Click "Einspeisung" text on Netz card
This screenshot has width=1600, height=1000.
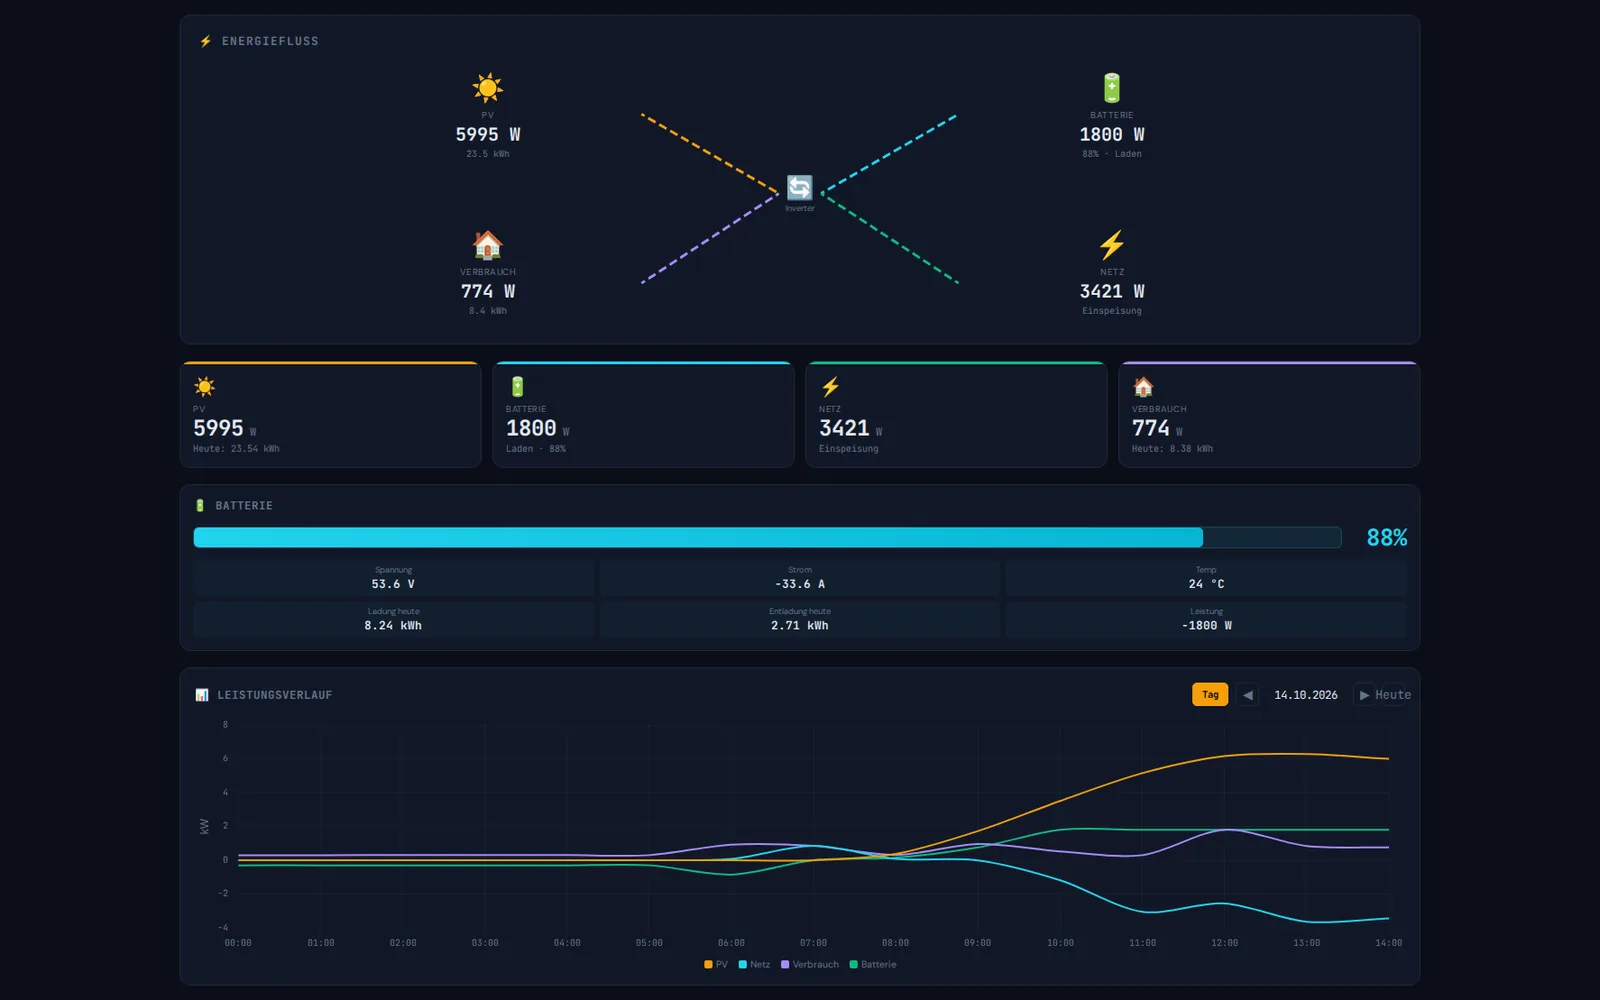tap(849, 449)
